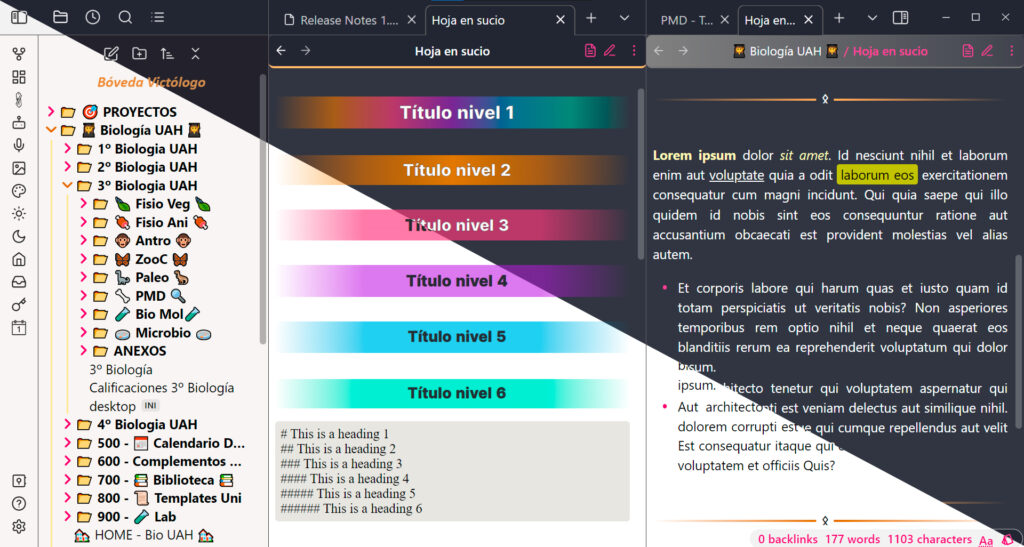1024x547 pixels.
Task: Click the file explorer vertical scrollbar
Action: [x=263, y=209]
